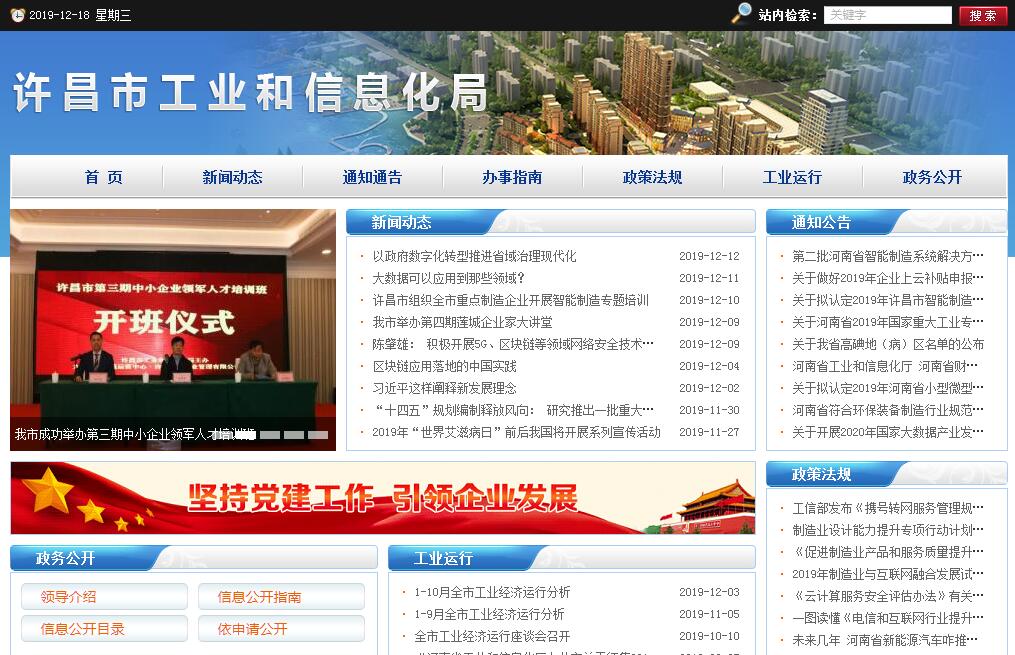Click the red 搜索 button

pos(982,15)
